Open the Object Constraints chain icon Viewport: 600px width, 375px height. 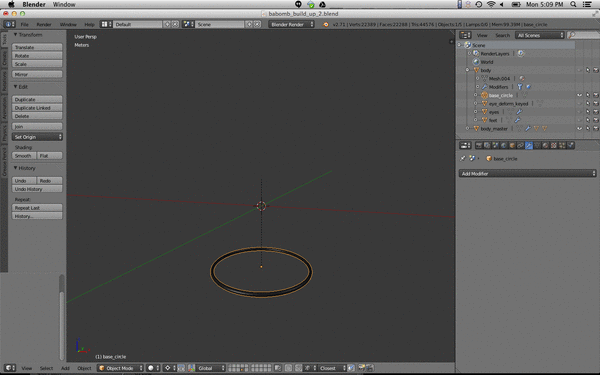520,145
